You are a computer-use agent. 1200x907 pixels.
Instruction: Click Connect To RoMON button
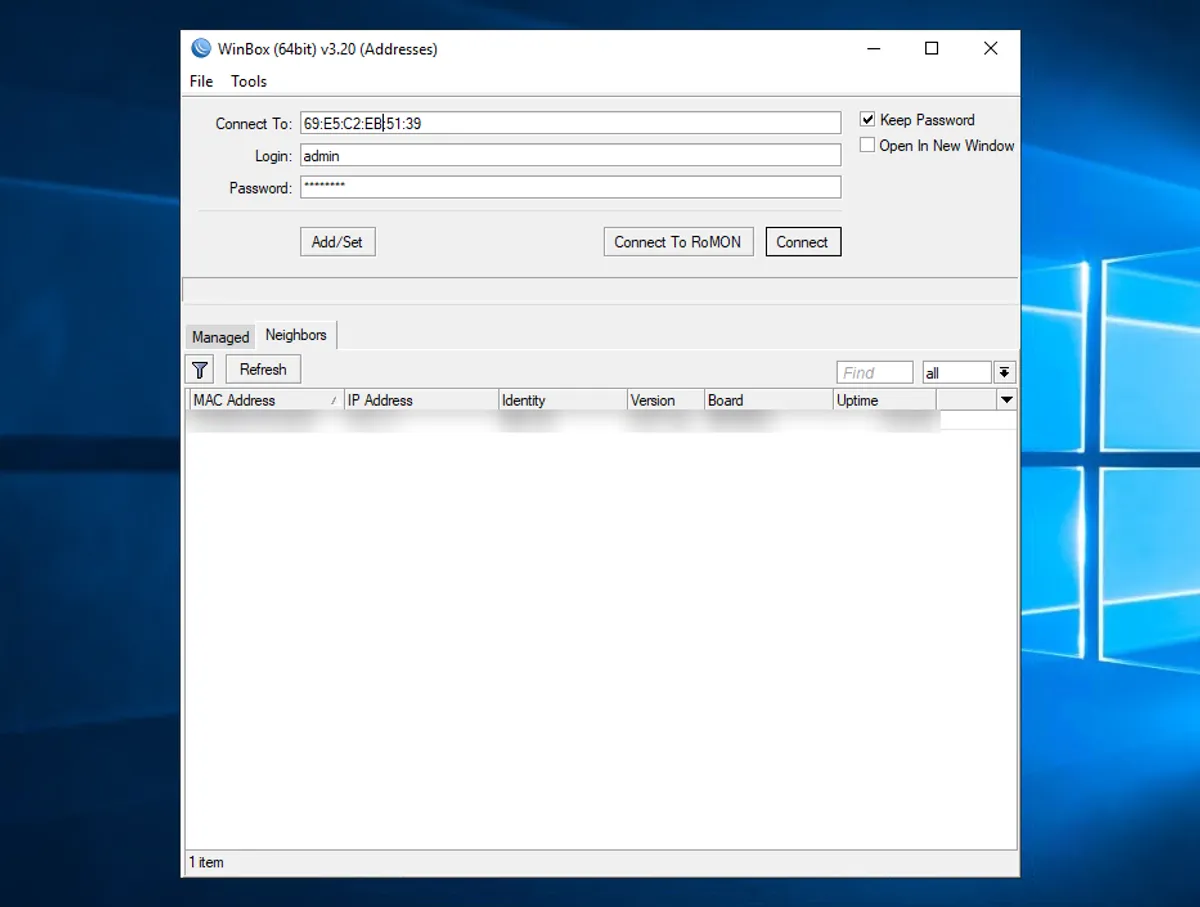[x=678, y=242]
